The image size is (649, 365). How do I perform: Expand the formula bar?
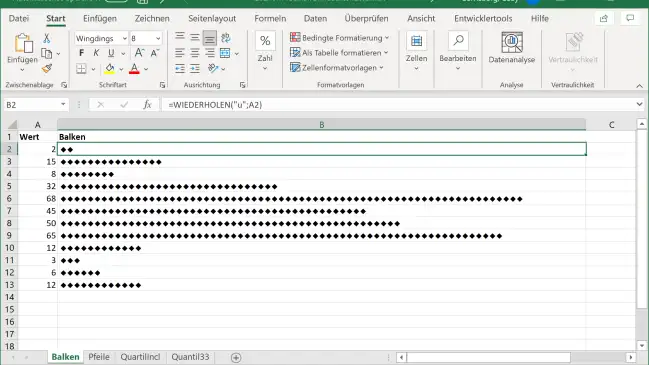[x=639, y=104]
